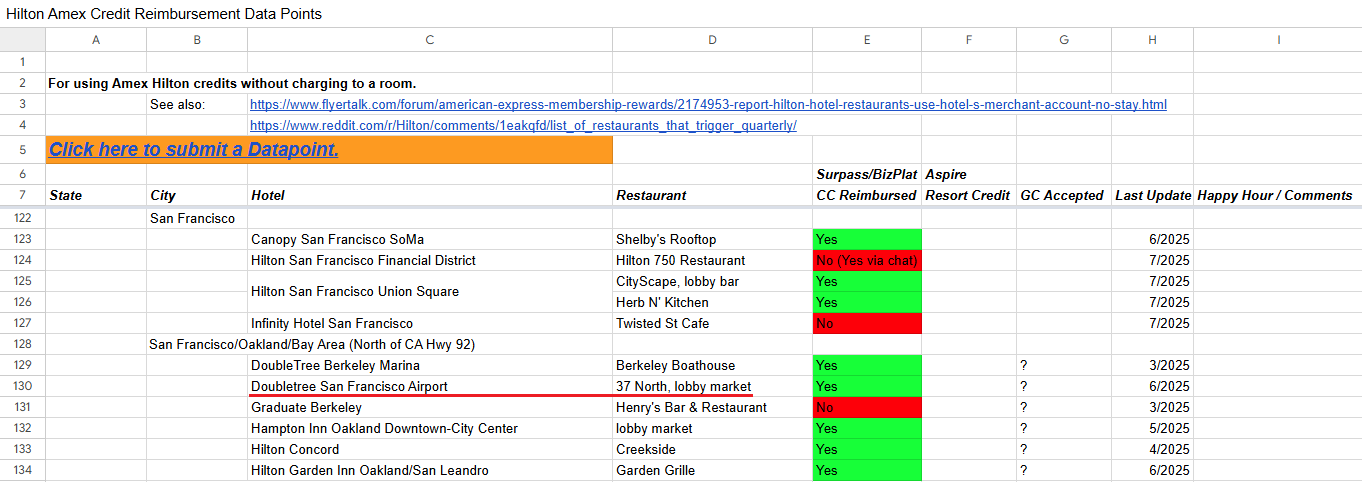Click the 'Happy Hour / Comments' header cell

coord(1274,196)
